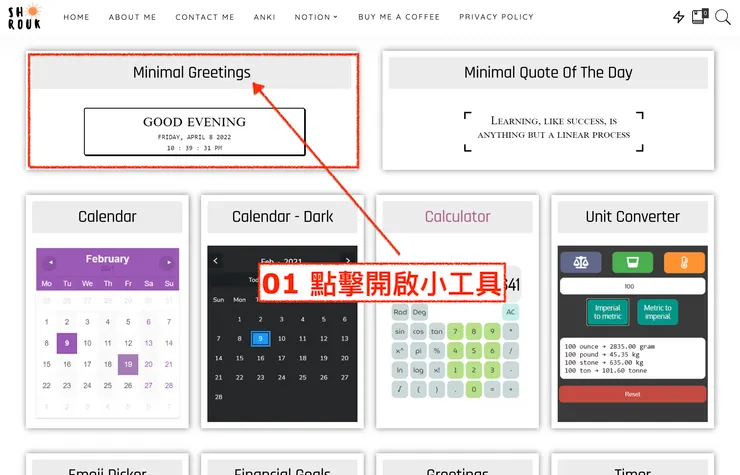This screenshot has height=475, width=740.
Task: Select the temperature thermometer unit icon
Action: pyautogui.click(x=684, y=262)
